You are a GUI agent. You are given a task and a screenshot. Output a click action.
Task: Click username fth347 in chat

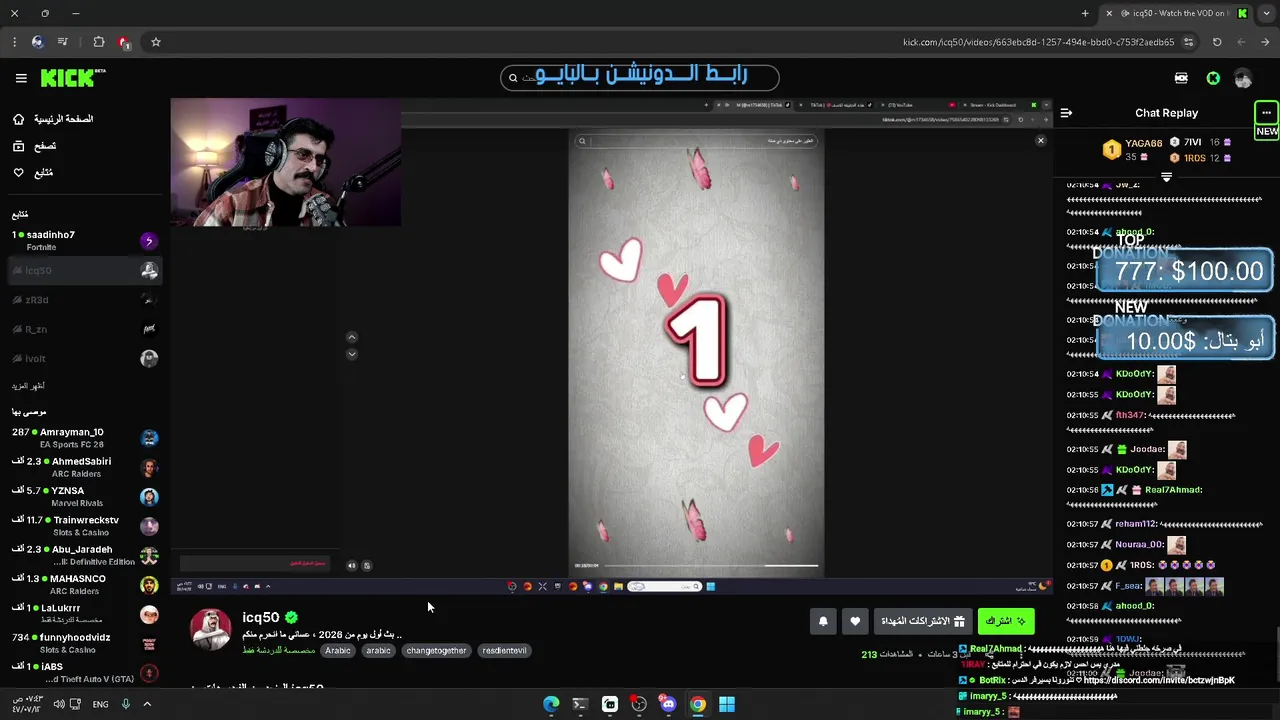tap(1129, 415)
